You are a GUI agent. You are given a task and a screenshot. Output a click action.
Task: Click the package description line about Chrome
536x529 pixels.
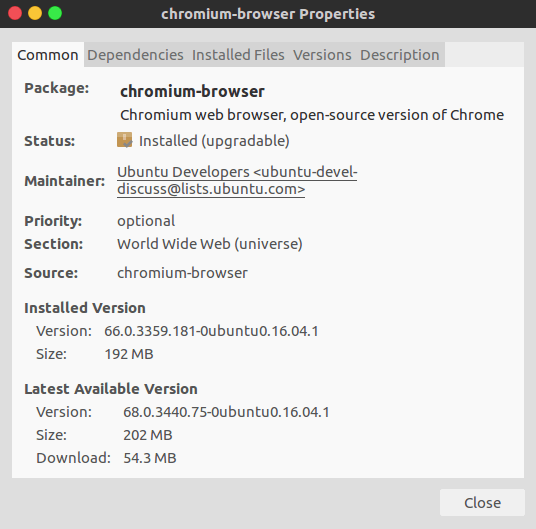[x=312, y=115]
